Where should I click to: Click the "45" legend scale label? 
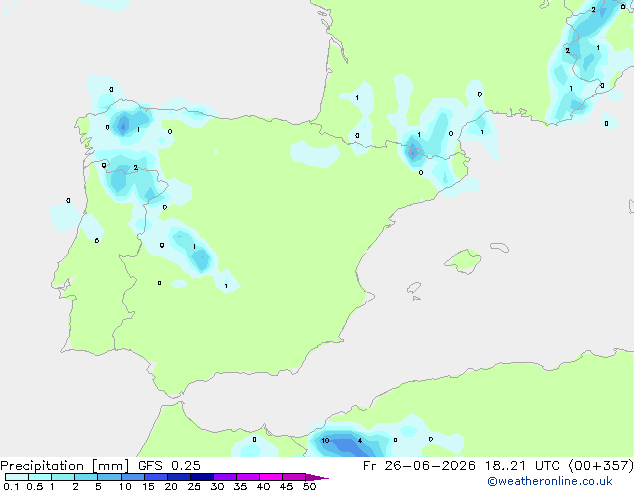pos(286,486)
